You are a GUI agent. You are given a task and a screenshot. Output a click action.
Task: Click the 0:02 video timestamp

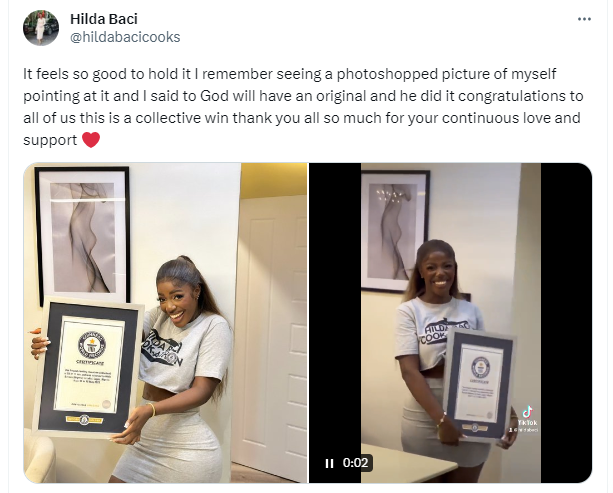tap(355, 463)
